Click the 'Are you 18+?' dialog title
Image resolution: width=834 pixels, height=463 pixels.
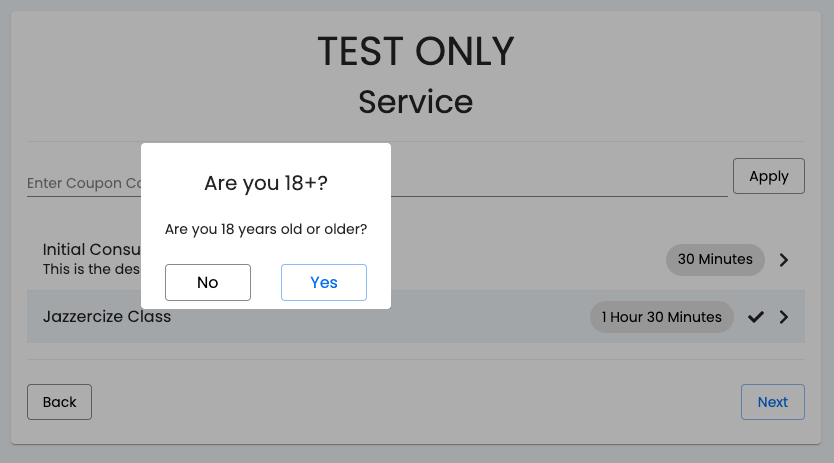coord(266,183)
